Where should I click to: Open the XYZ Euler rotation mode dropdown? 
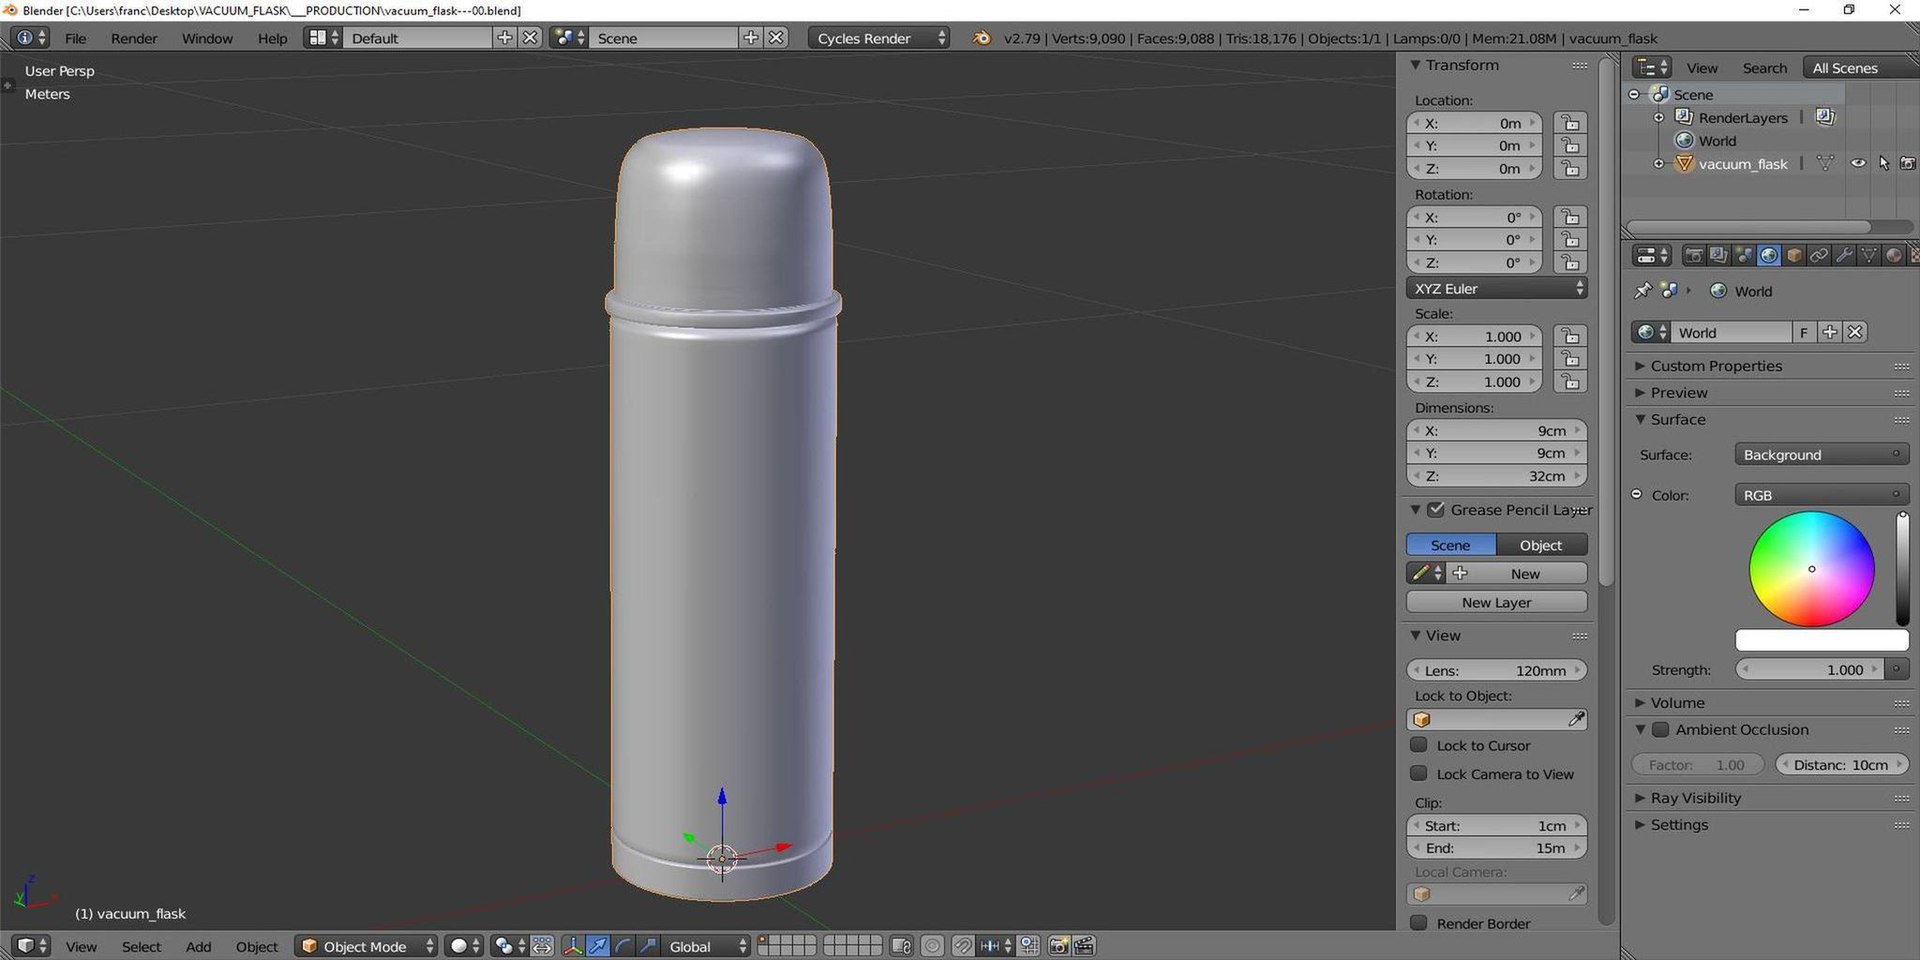1497,288
